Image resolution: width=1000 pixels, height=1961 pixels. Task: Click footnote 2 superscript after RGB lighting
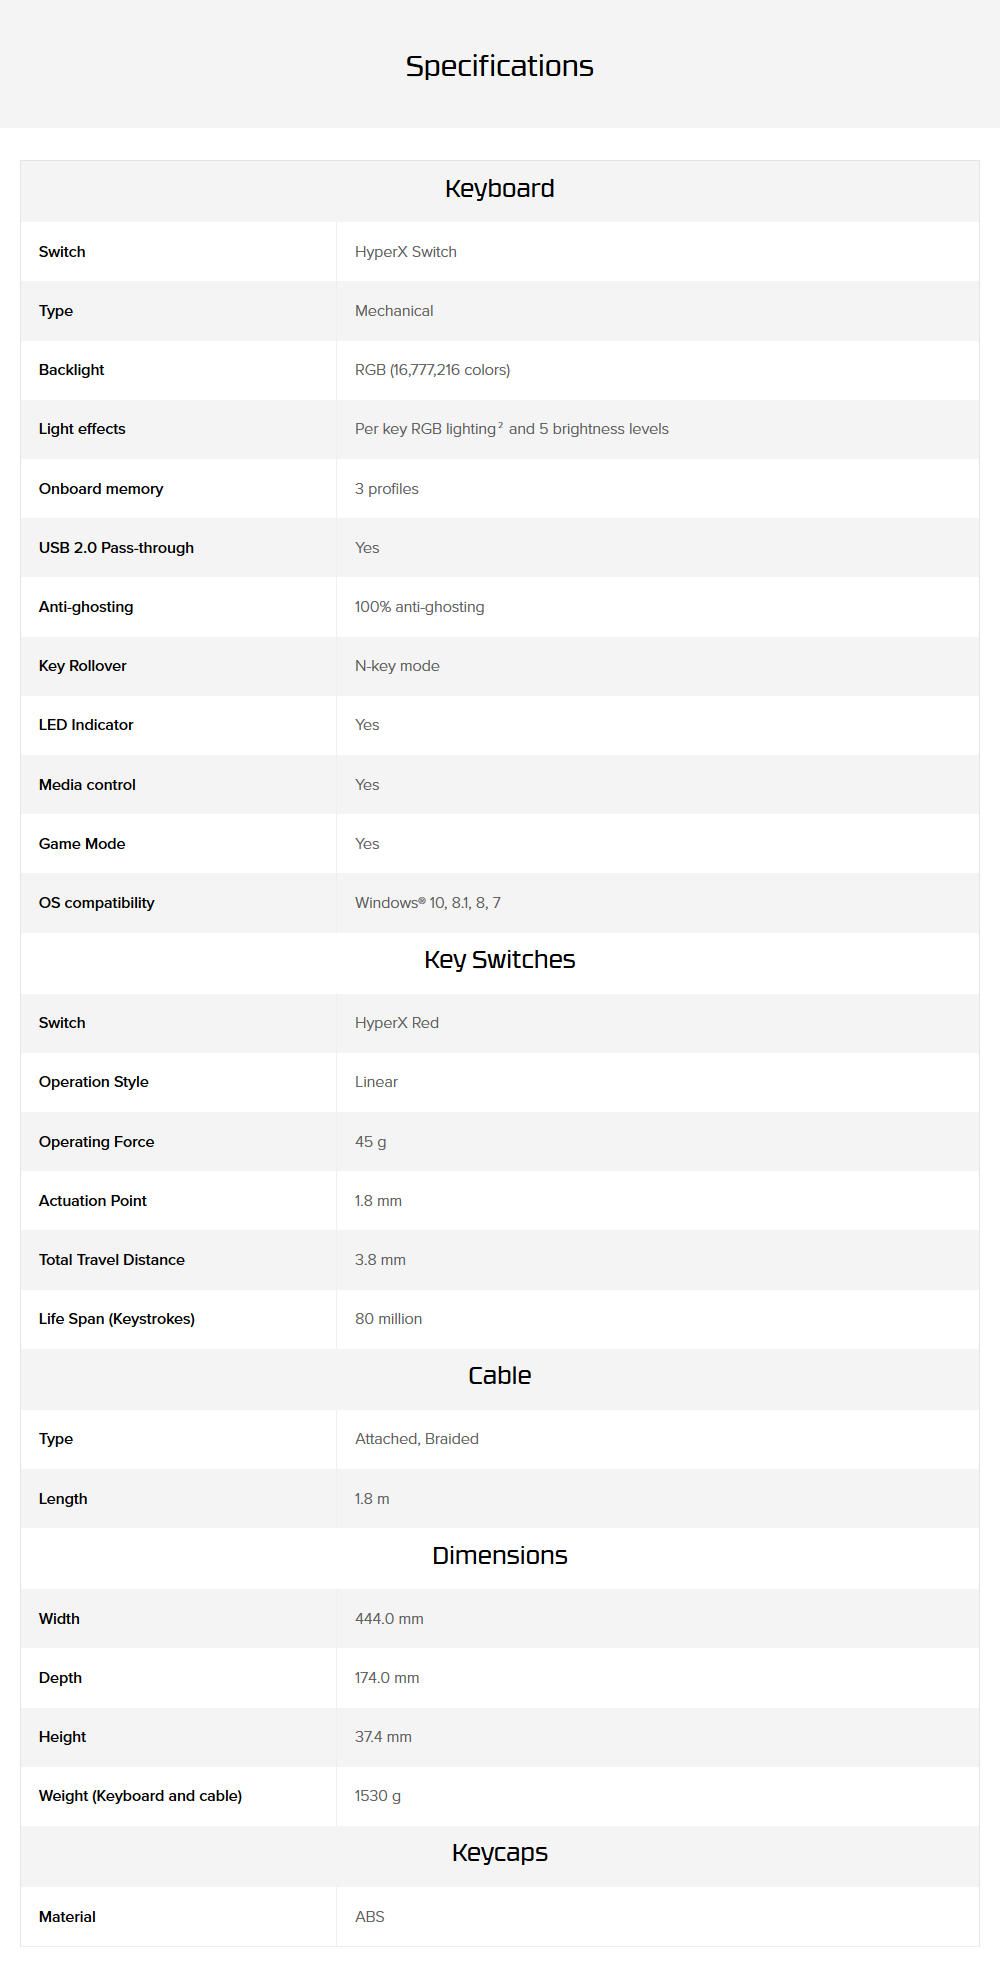pos(501,425)
